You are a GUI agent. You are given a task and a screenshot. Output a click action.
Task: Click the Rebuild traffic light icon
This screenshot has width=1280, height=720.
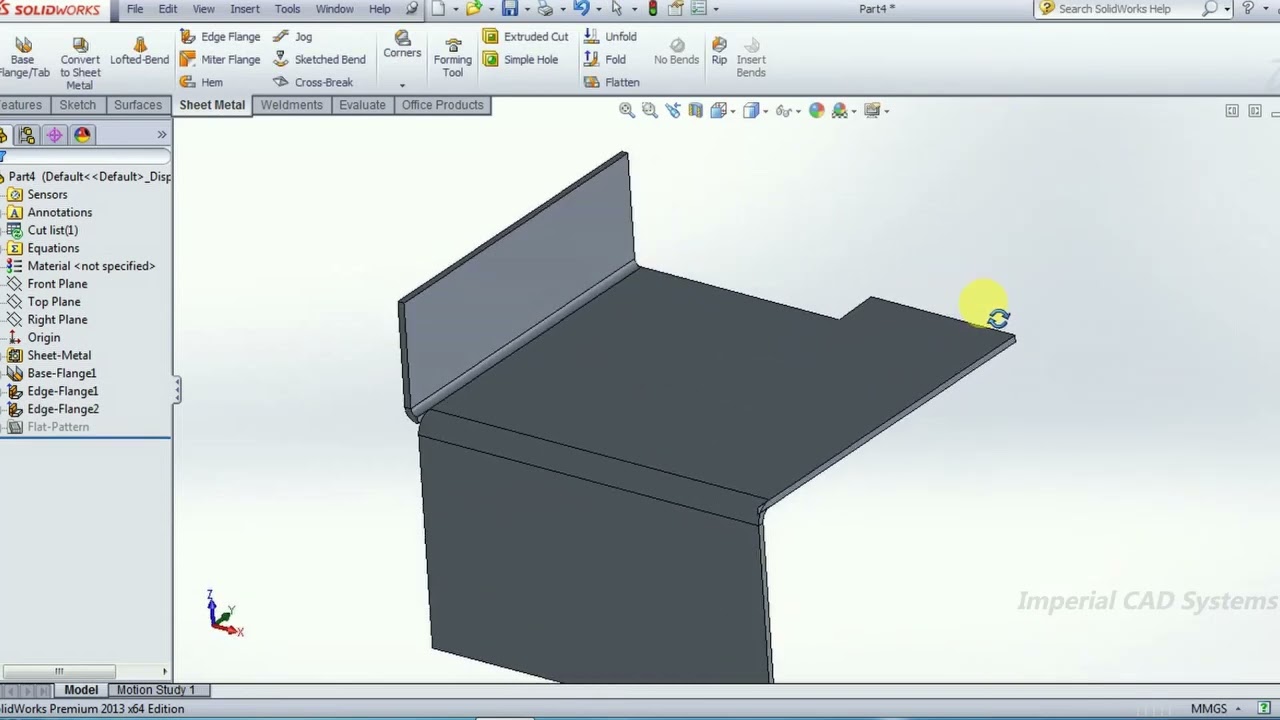pos(653,9)
